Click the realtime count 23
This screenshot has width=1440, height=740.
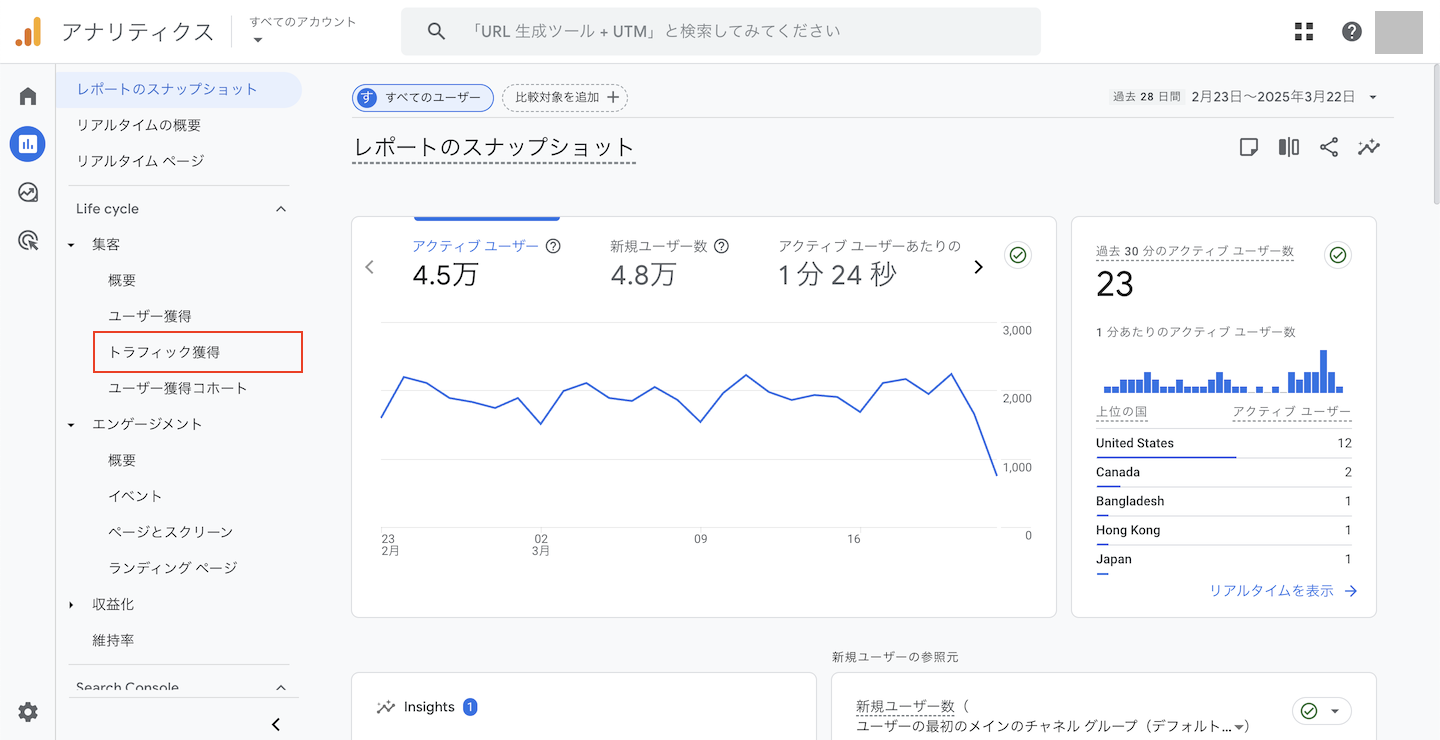pyautogui.click(x=1115, y=284)
